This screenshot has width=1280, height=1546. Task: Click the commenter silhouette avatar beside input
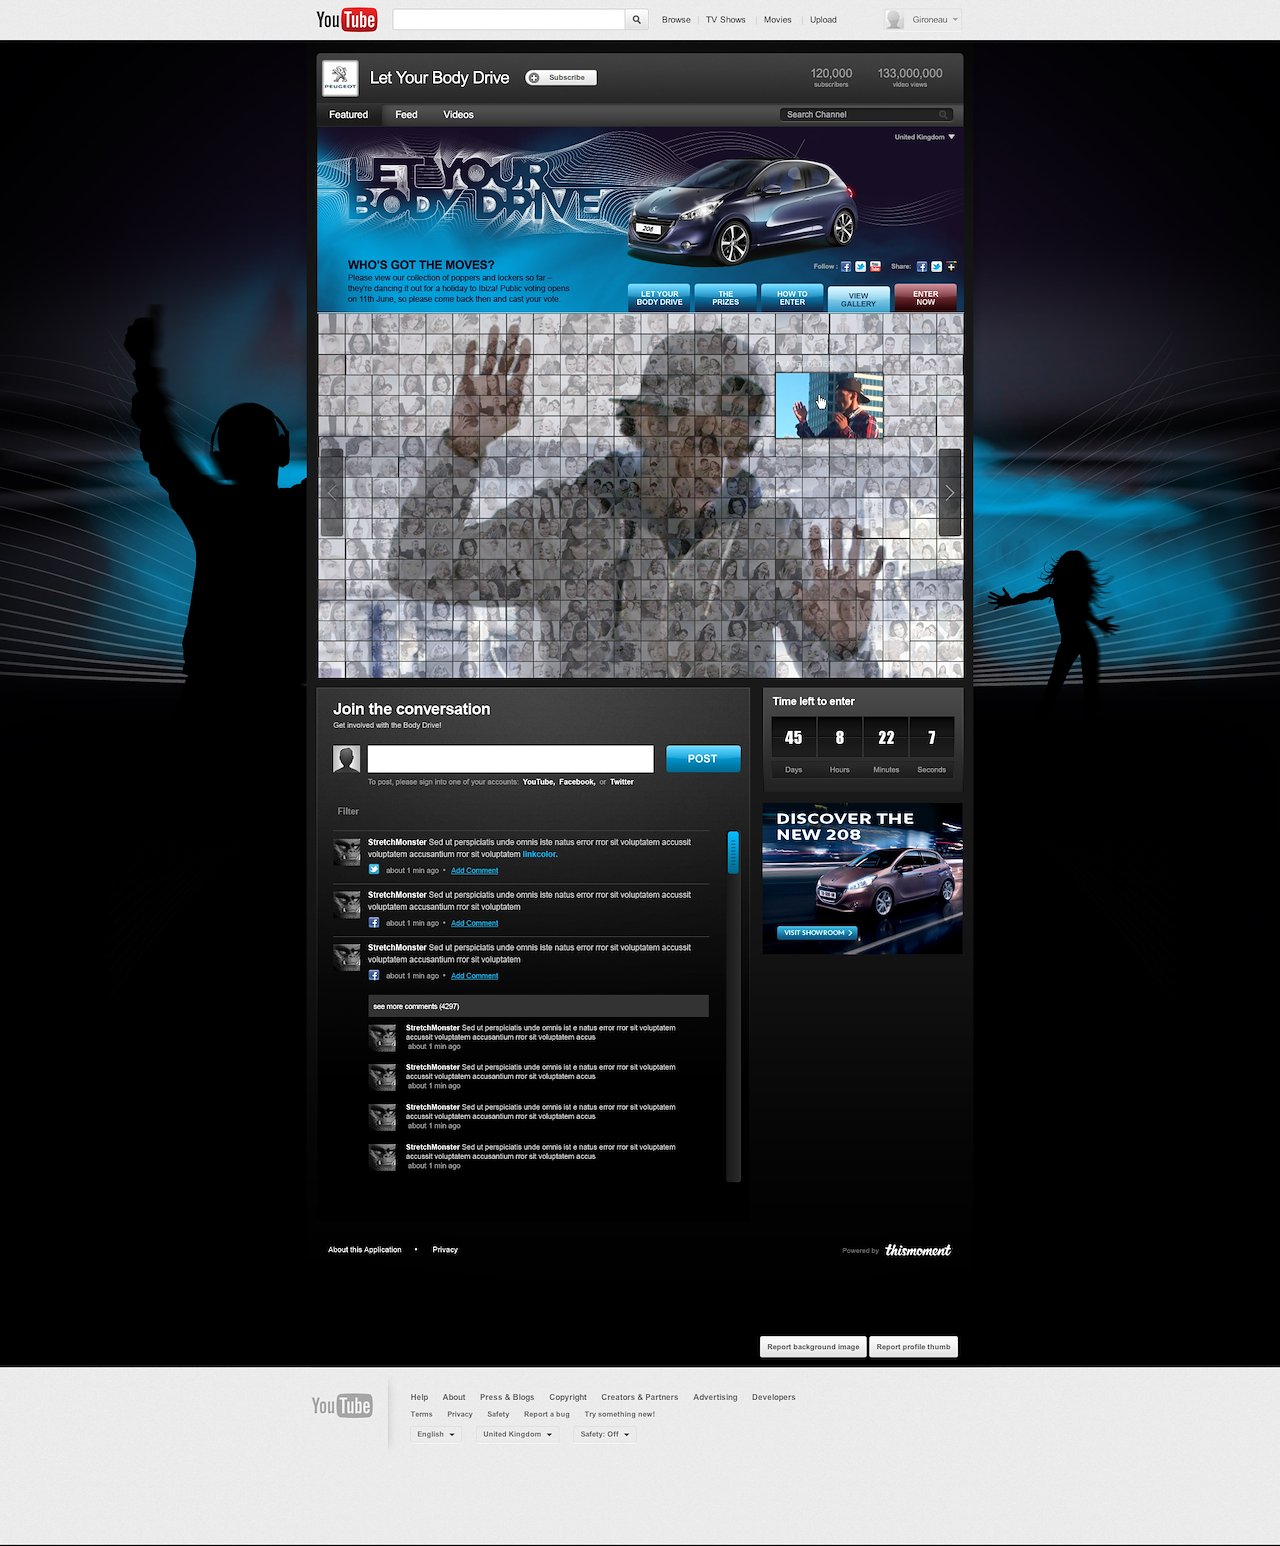point(347,759)
